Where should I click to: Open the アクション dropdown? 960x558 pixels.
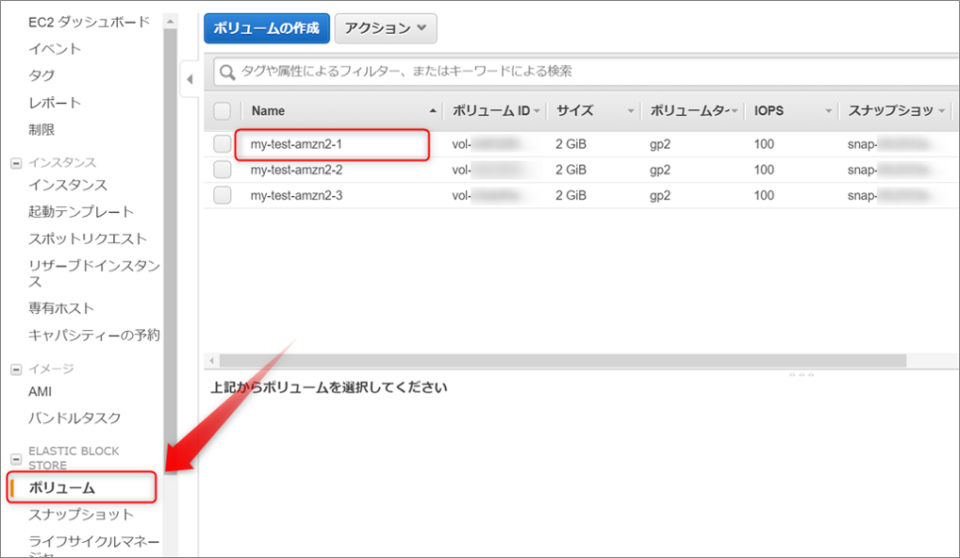pyautogui.click(x=386, y=28)
